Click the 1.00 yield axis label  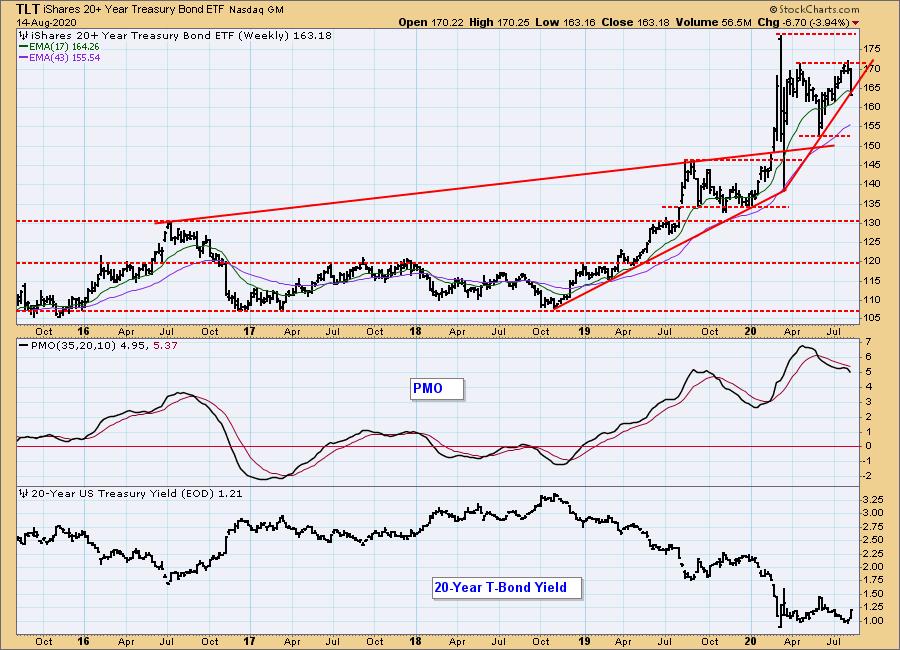pos(872,620)
